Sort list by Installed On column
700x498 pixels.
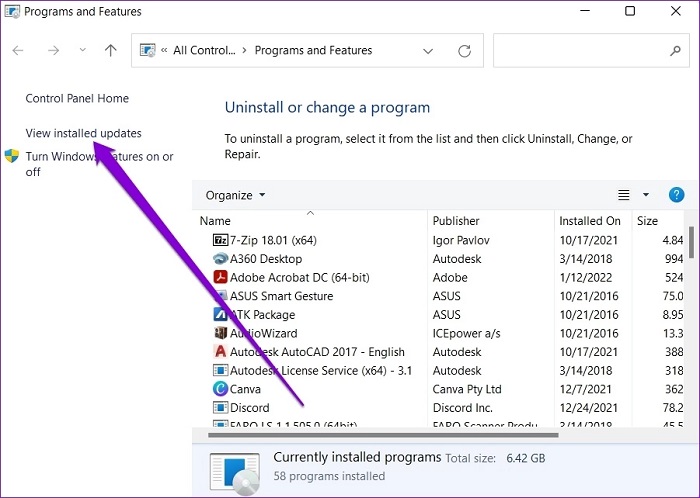pos(592,220)
